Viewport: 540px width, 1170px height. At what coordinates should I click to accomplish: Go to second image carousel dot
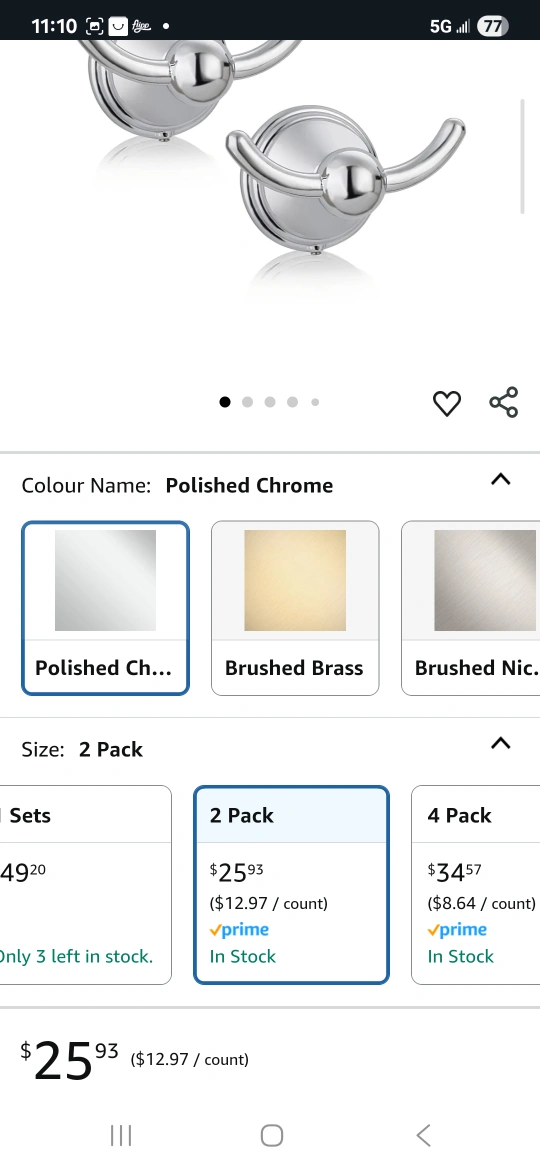(x=248, y=402)
